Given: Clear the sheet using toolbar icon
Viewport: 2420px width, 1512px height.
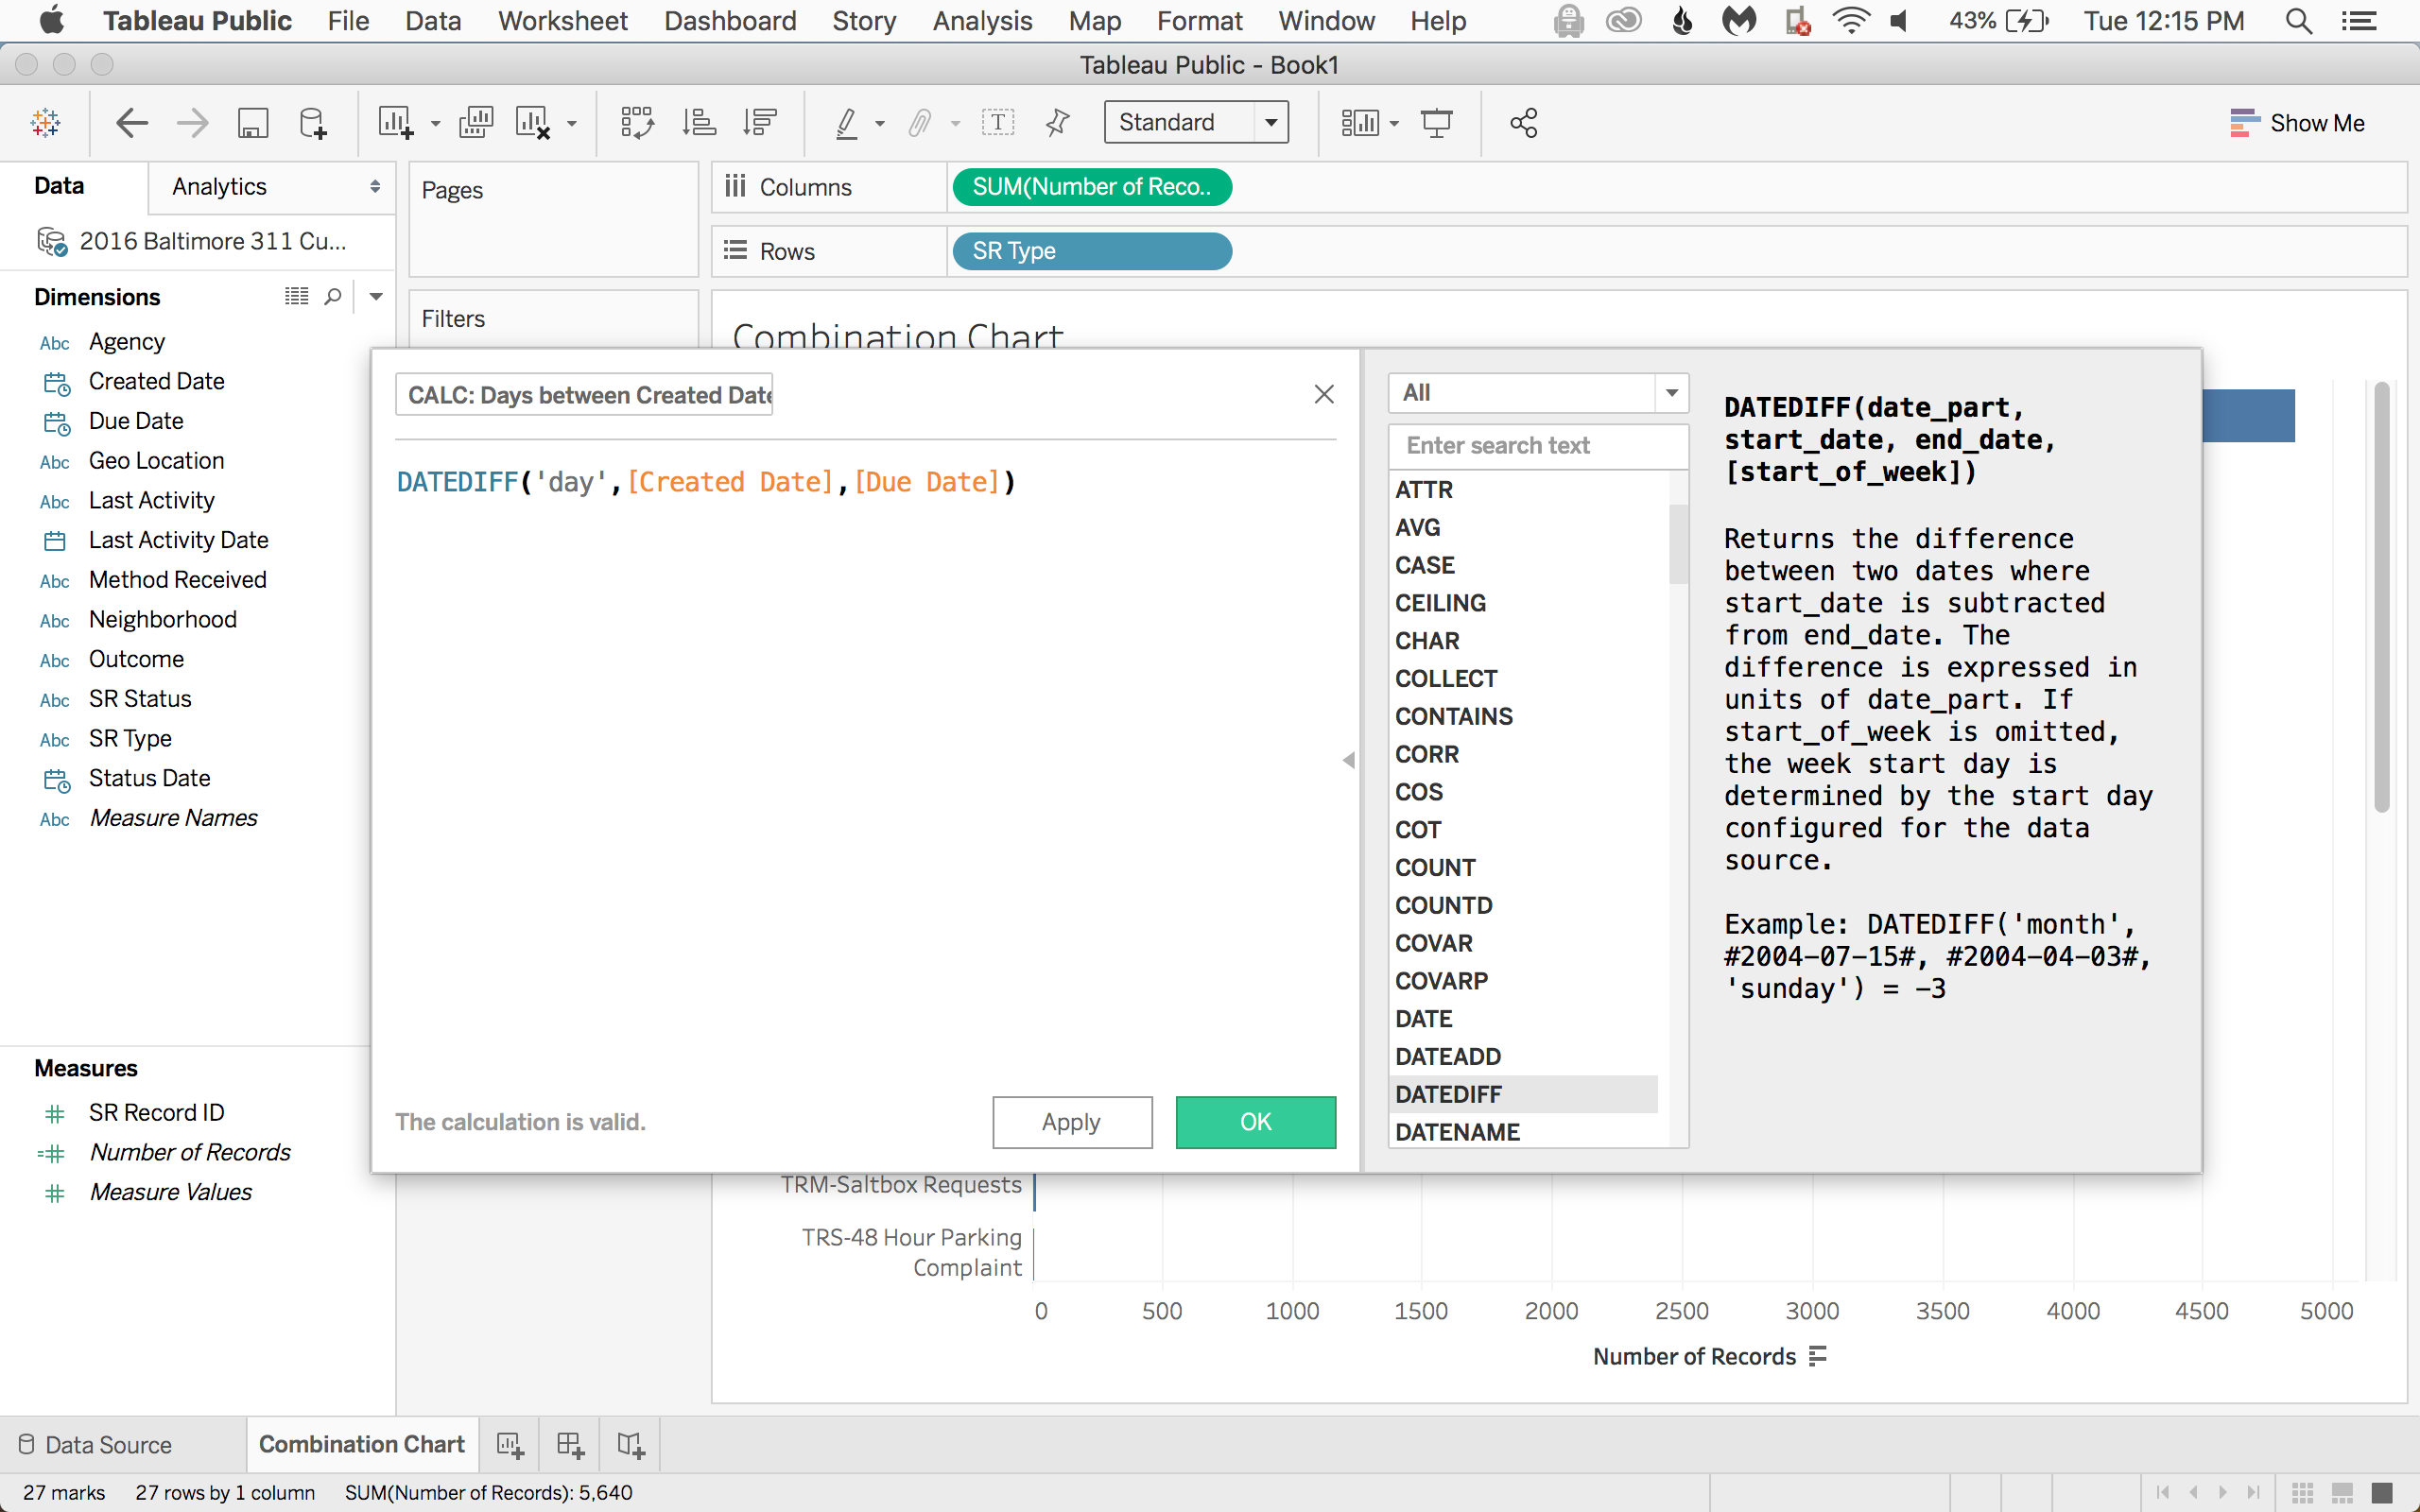Looking at the screenshot, I should point(533,123).
